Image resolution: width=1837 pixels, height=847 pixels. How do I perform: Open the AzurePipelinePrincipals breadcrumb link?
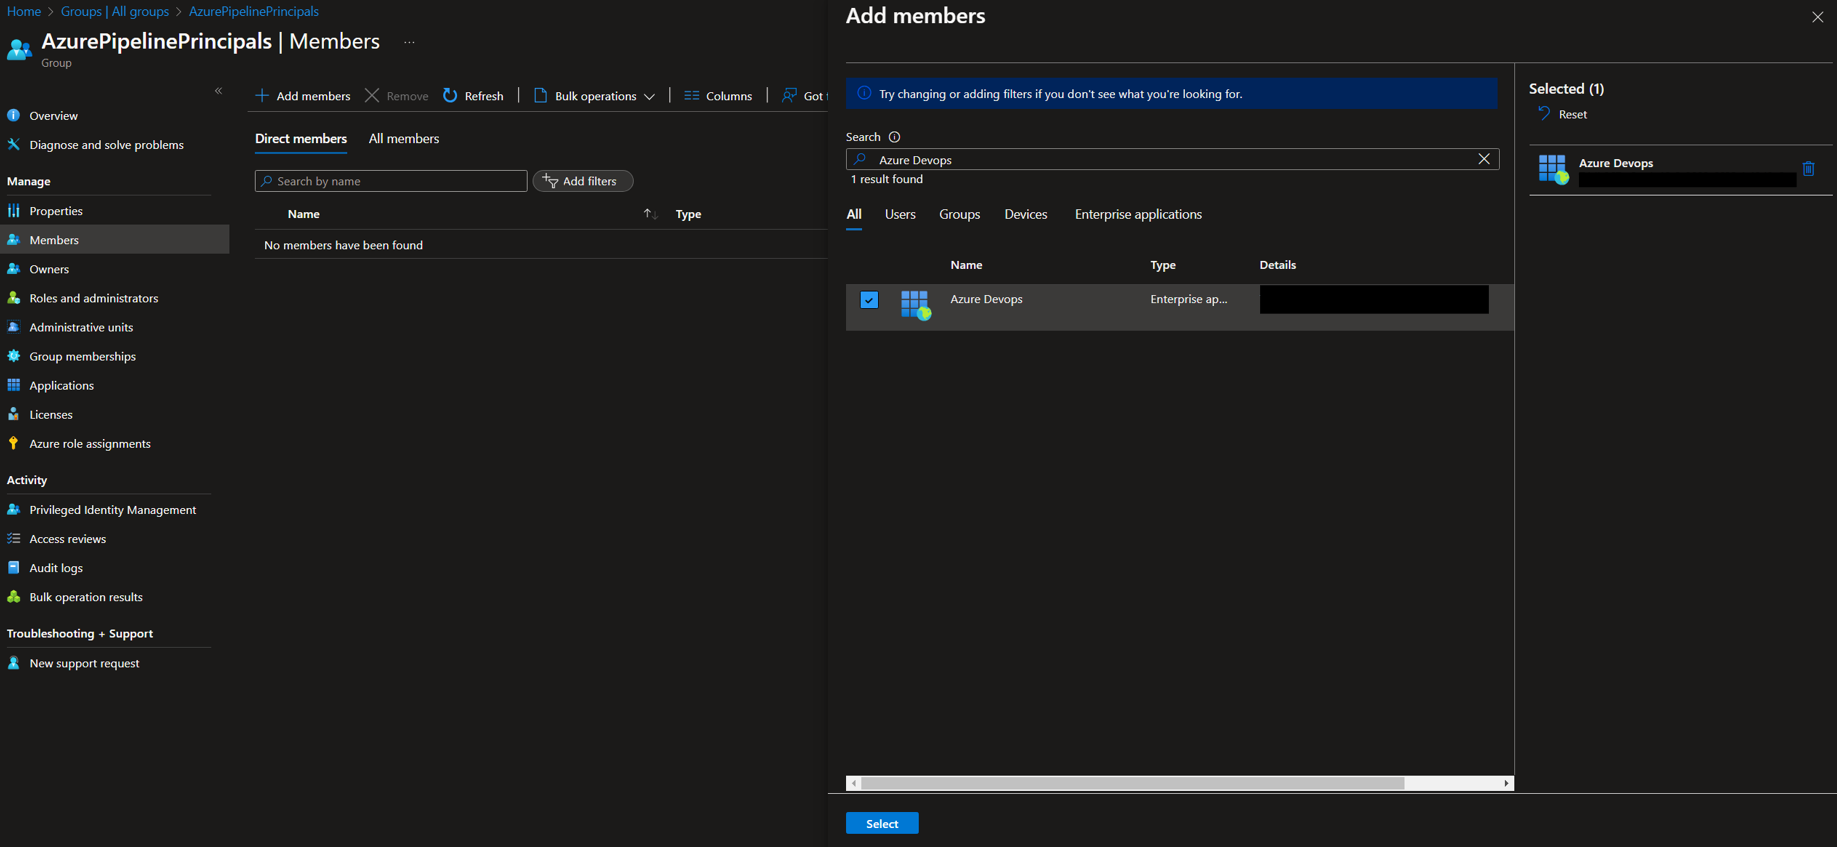click(254, 11)
